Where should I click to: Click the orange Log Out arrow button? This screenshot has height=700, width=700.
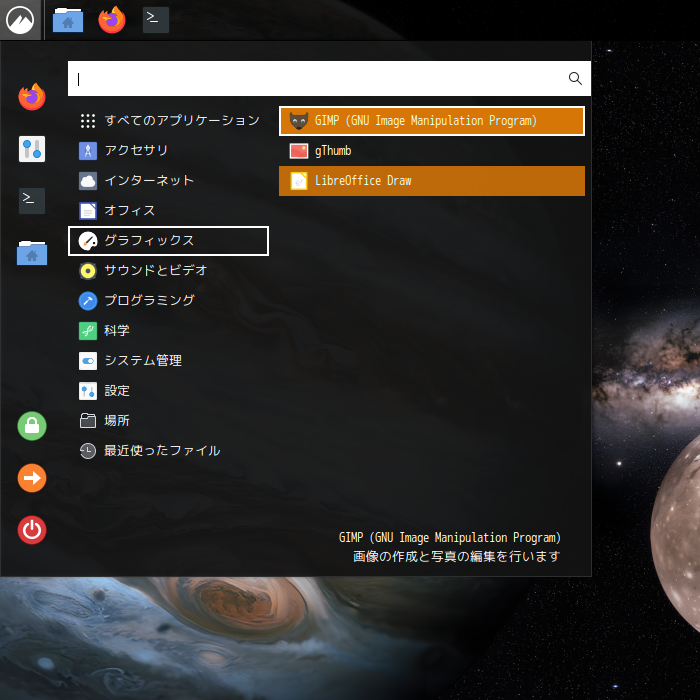pyautogui.click(x=32, y=478)
